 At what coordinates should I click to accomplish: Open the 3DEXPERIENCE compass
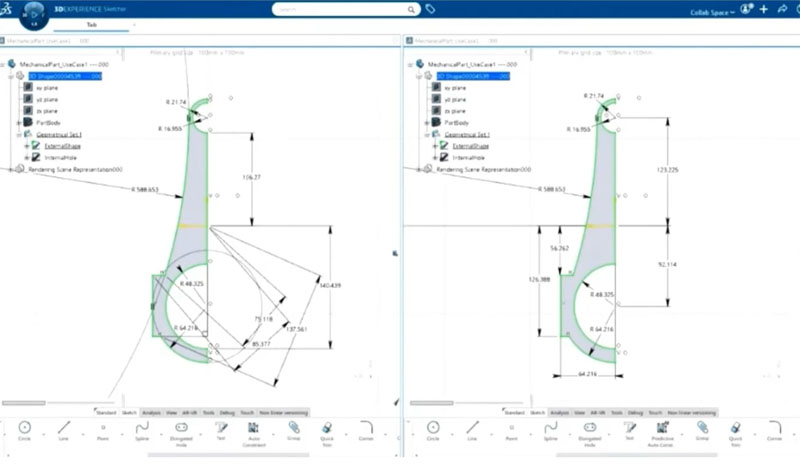[34, 15]
